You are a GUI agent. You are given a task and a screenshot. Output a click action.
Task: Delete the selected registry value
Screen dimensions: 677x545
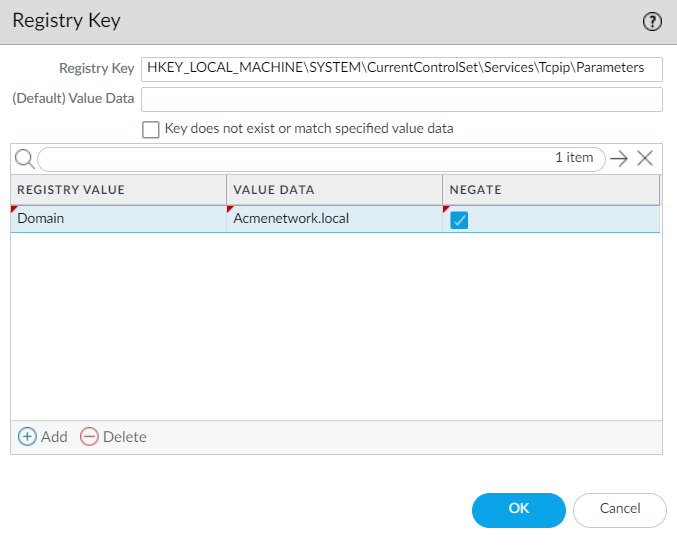pyautogui.click(x=114, y=437)
